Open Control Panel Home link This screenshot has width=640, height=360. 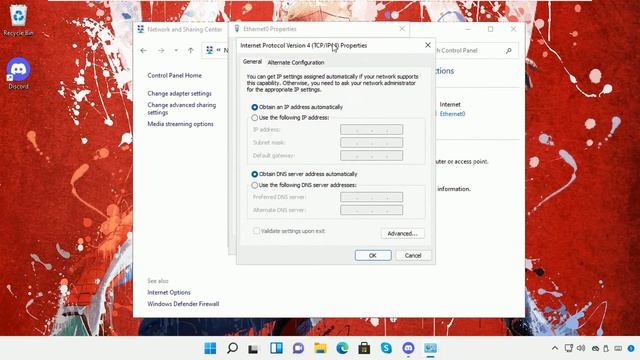174,76
